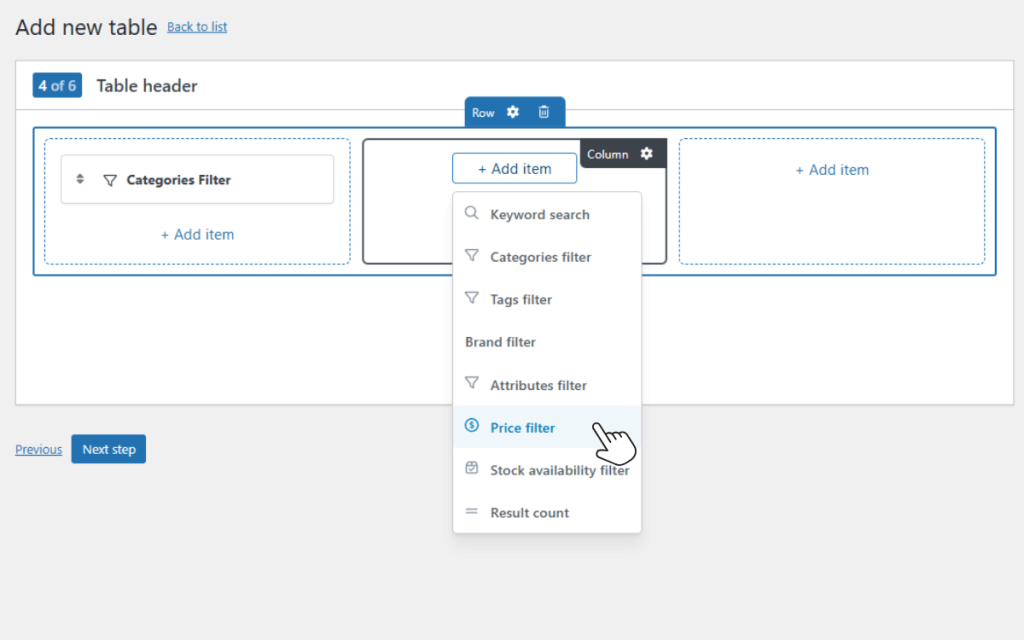Select Price filter from the item menu
This screenshot has height=640, width=1024.
point(521,427)
